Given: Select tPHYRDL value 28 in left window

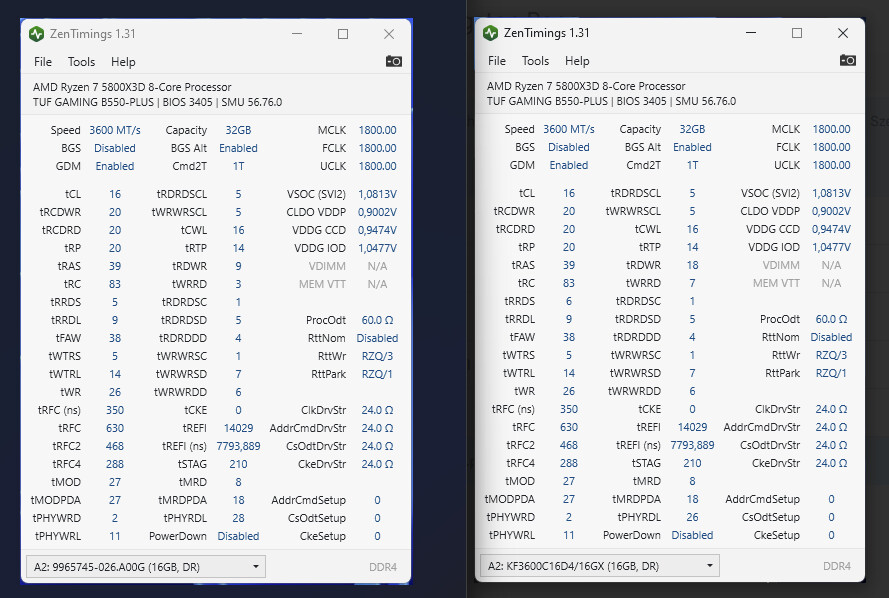Looking at the screenshot, I should 238,518.
